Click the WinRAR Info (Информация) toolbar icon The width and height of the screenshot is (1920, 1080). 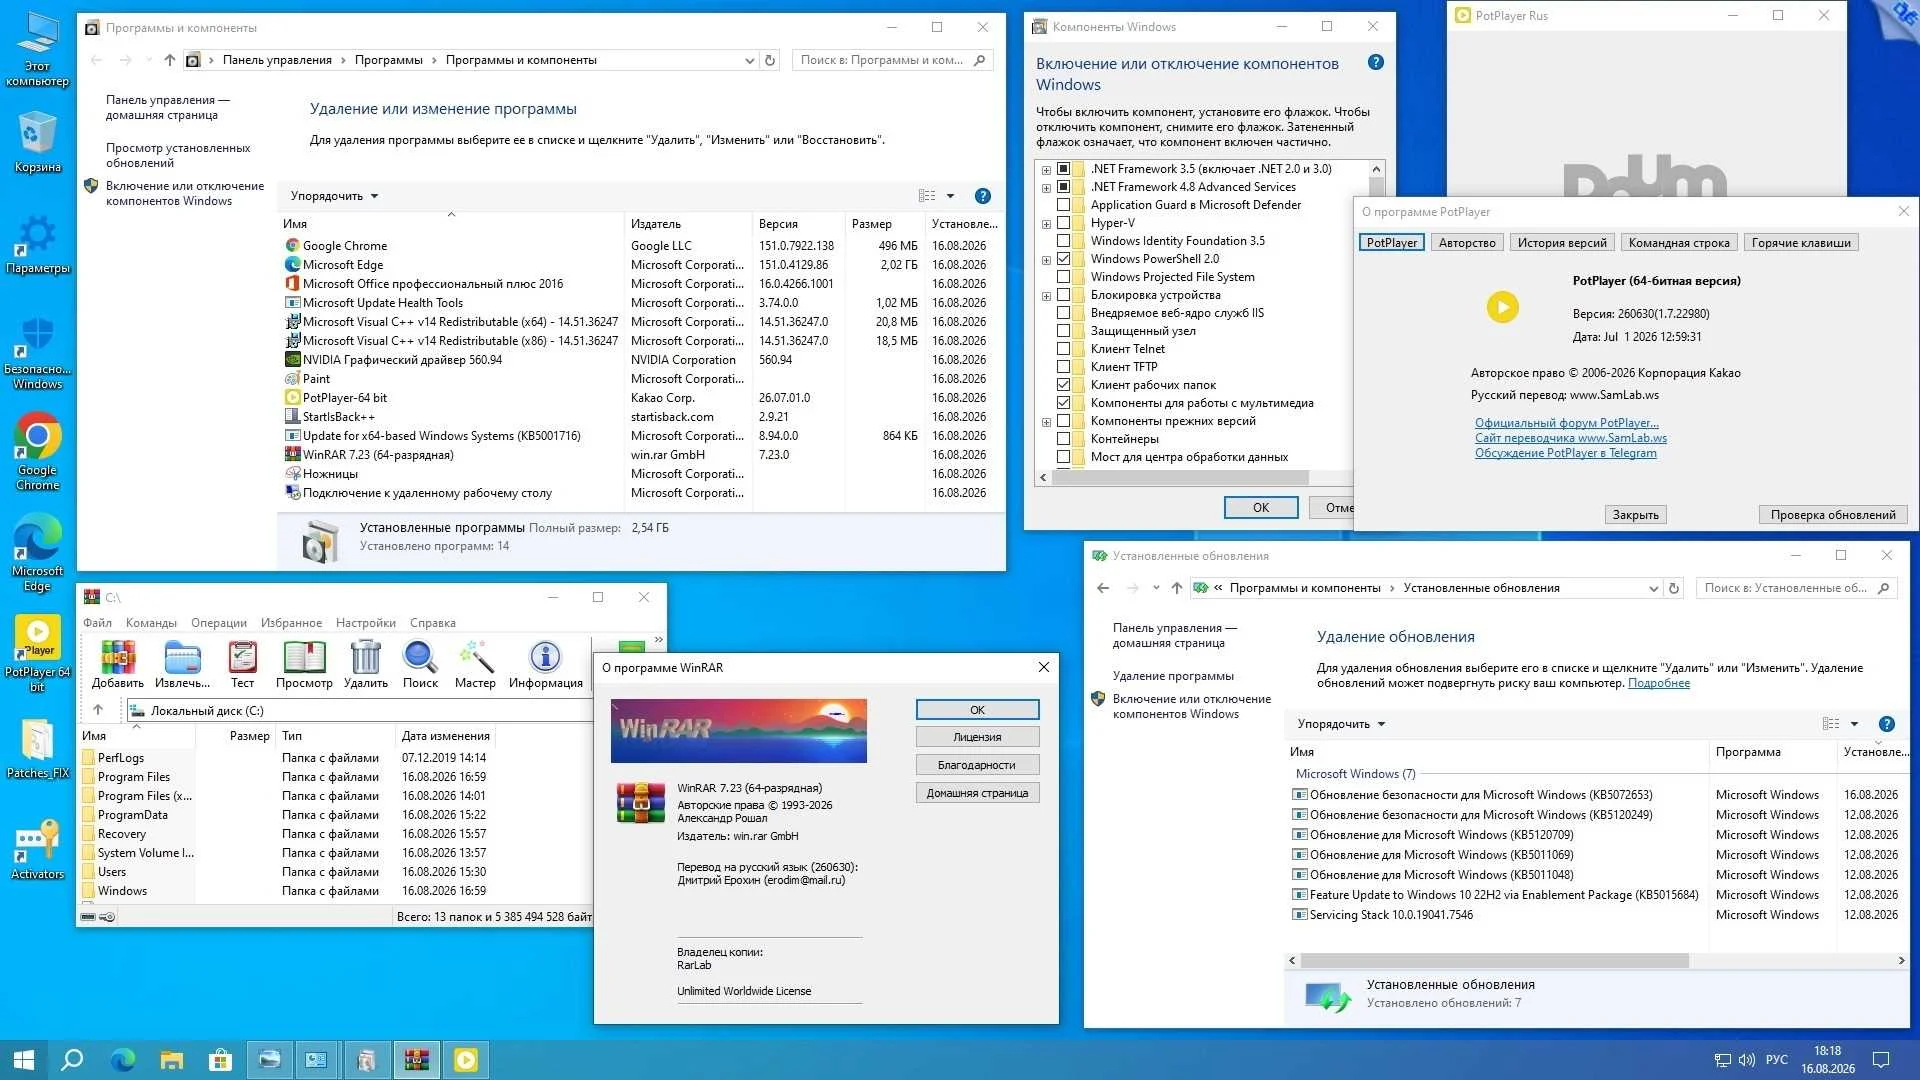tap(545, 664)
